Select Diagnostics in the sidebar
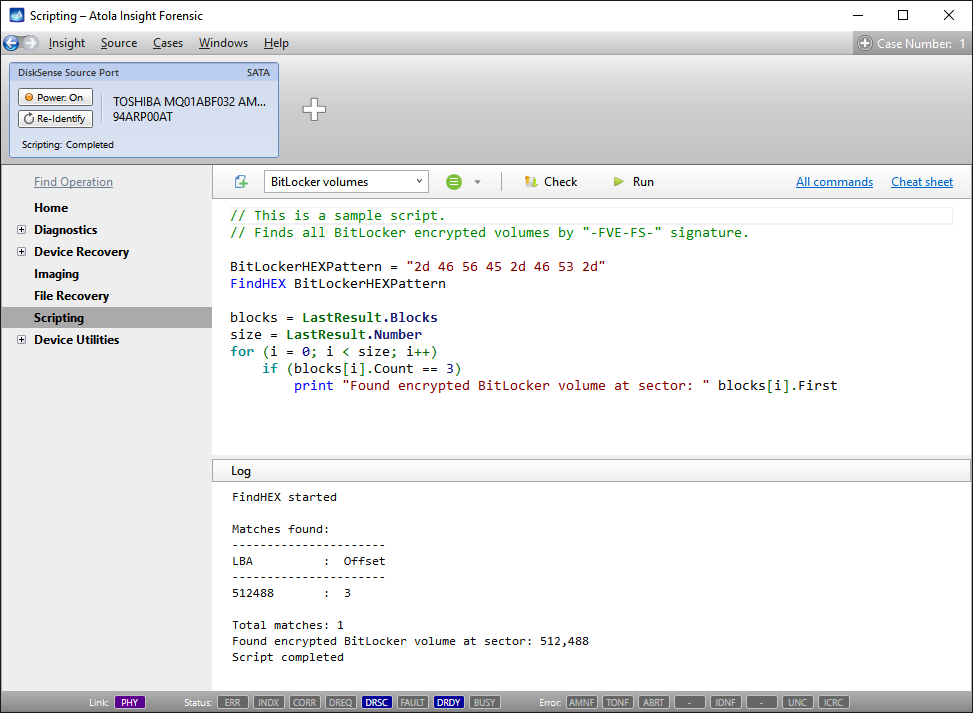 [x=66, y=230]
